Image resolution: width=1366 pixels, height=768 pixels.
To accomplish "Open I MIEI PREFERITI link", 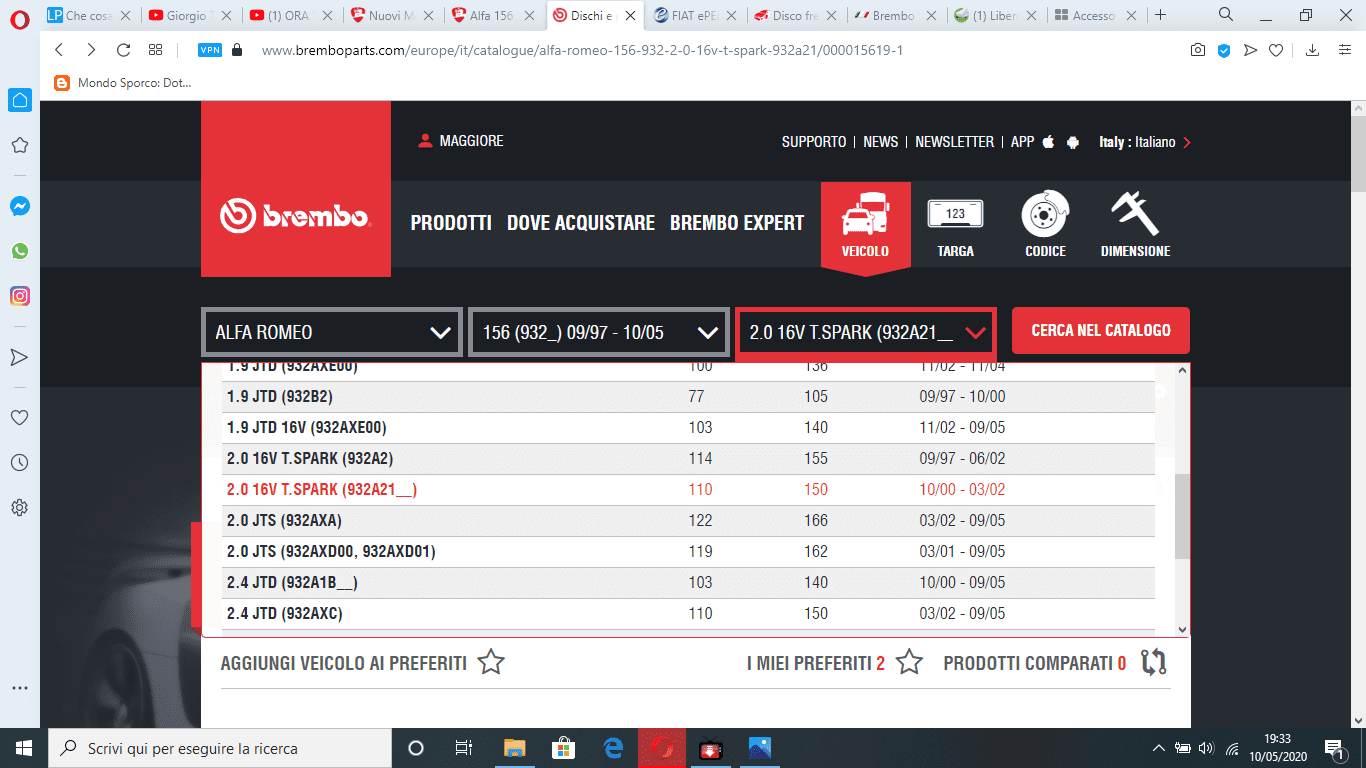I will click(833, 662).
